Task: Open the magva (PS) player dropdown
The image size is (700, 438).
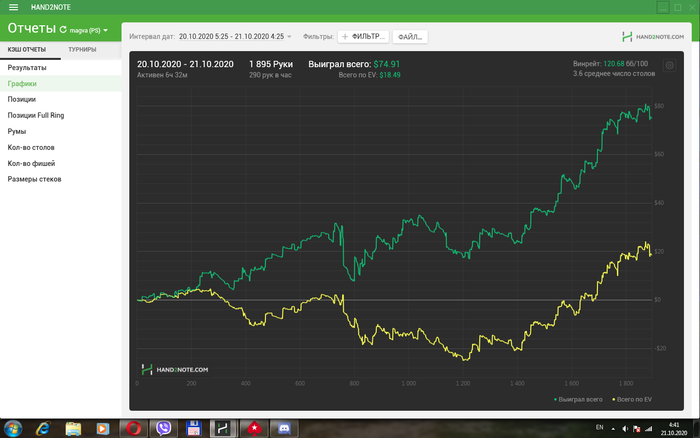Action: click(88, 30)
